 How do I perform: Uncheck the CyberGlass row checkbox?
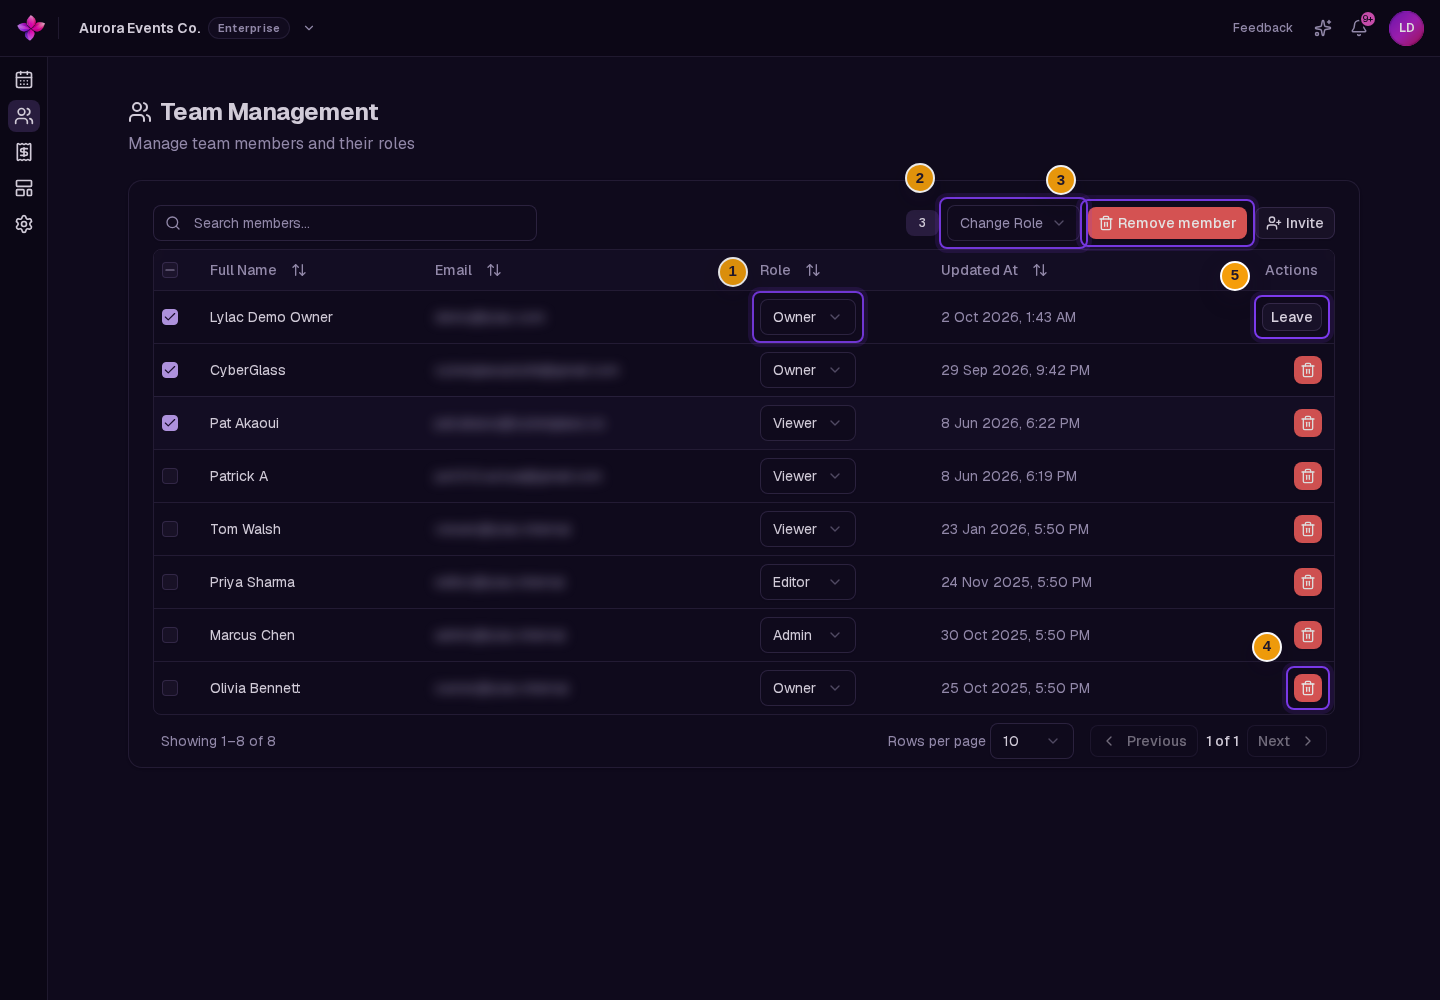[170, 370]
